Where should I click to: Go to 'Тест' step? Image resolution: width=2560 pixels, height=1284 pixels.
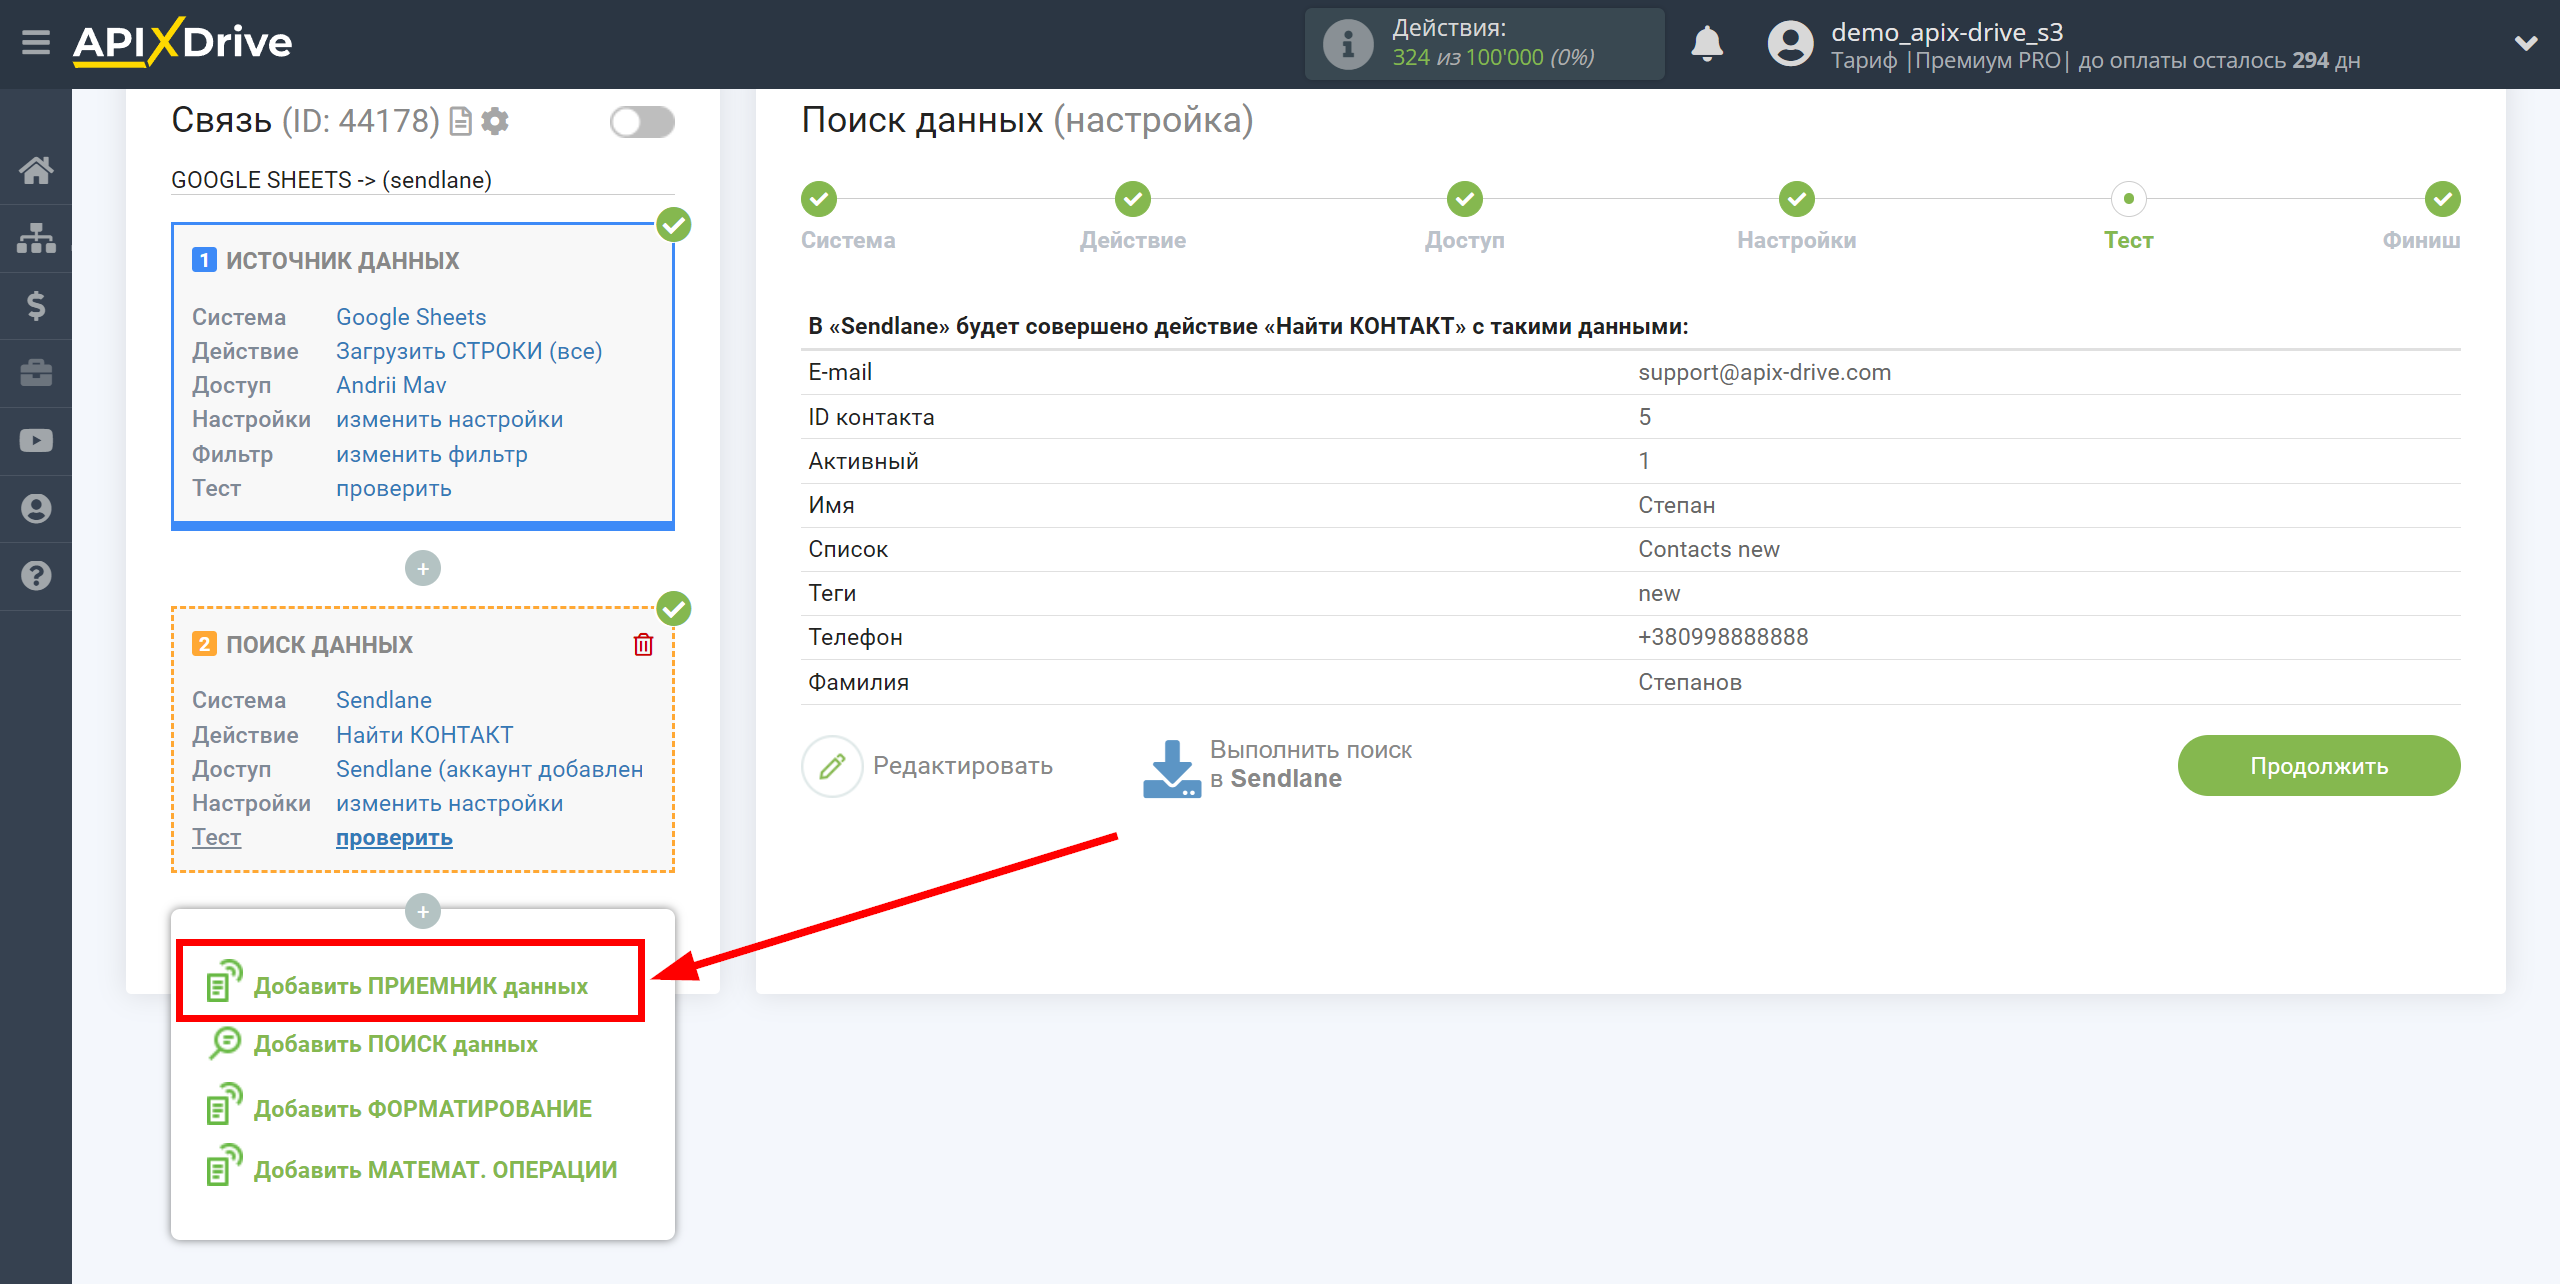pos(2129,199)
